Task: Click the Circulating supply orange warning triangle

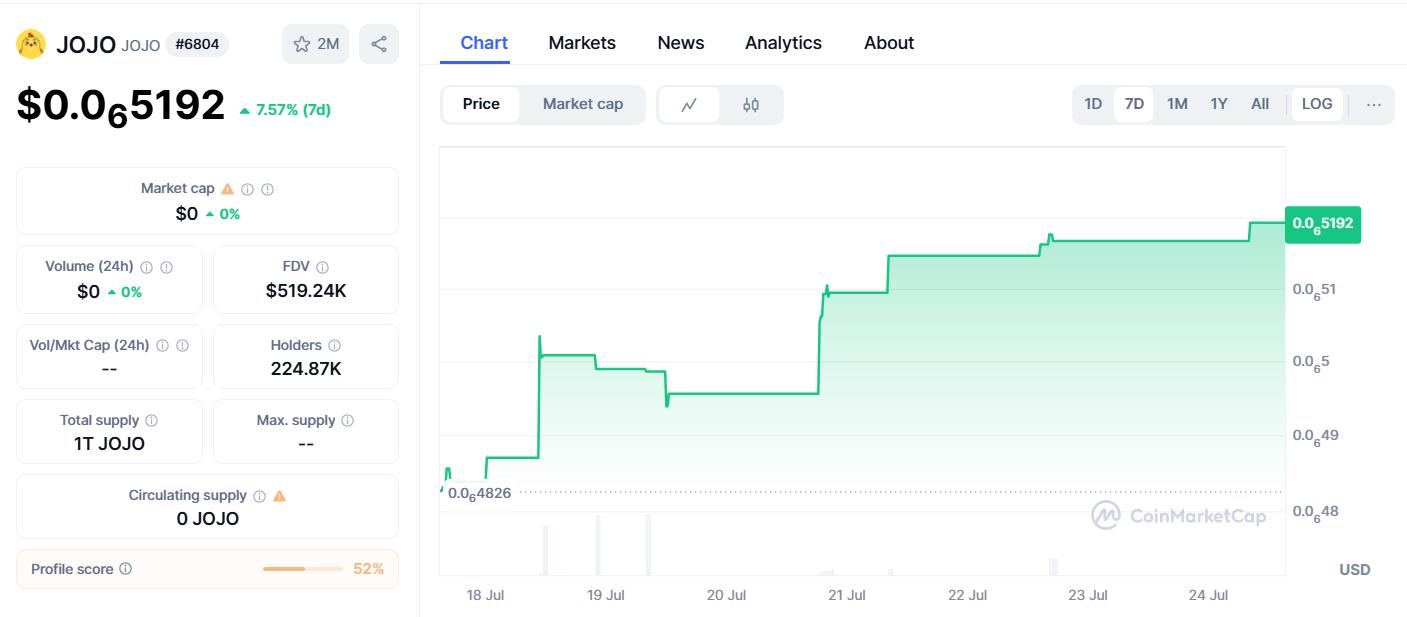Action: pos(280,496)
